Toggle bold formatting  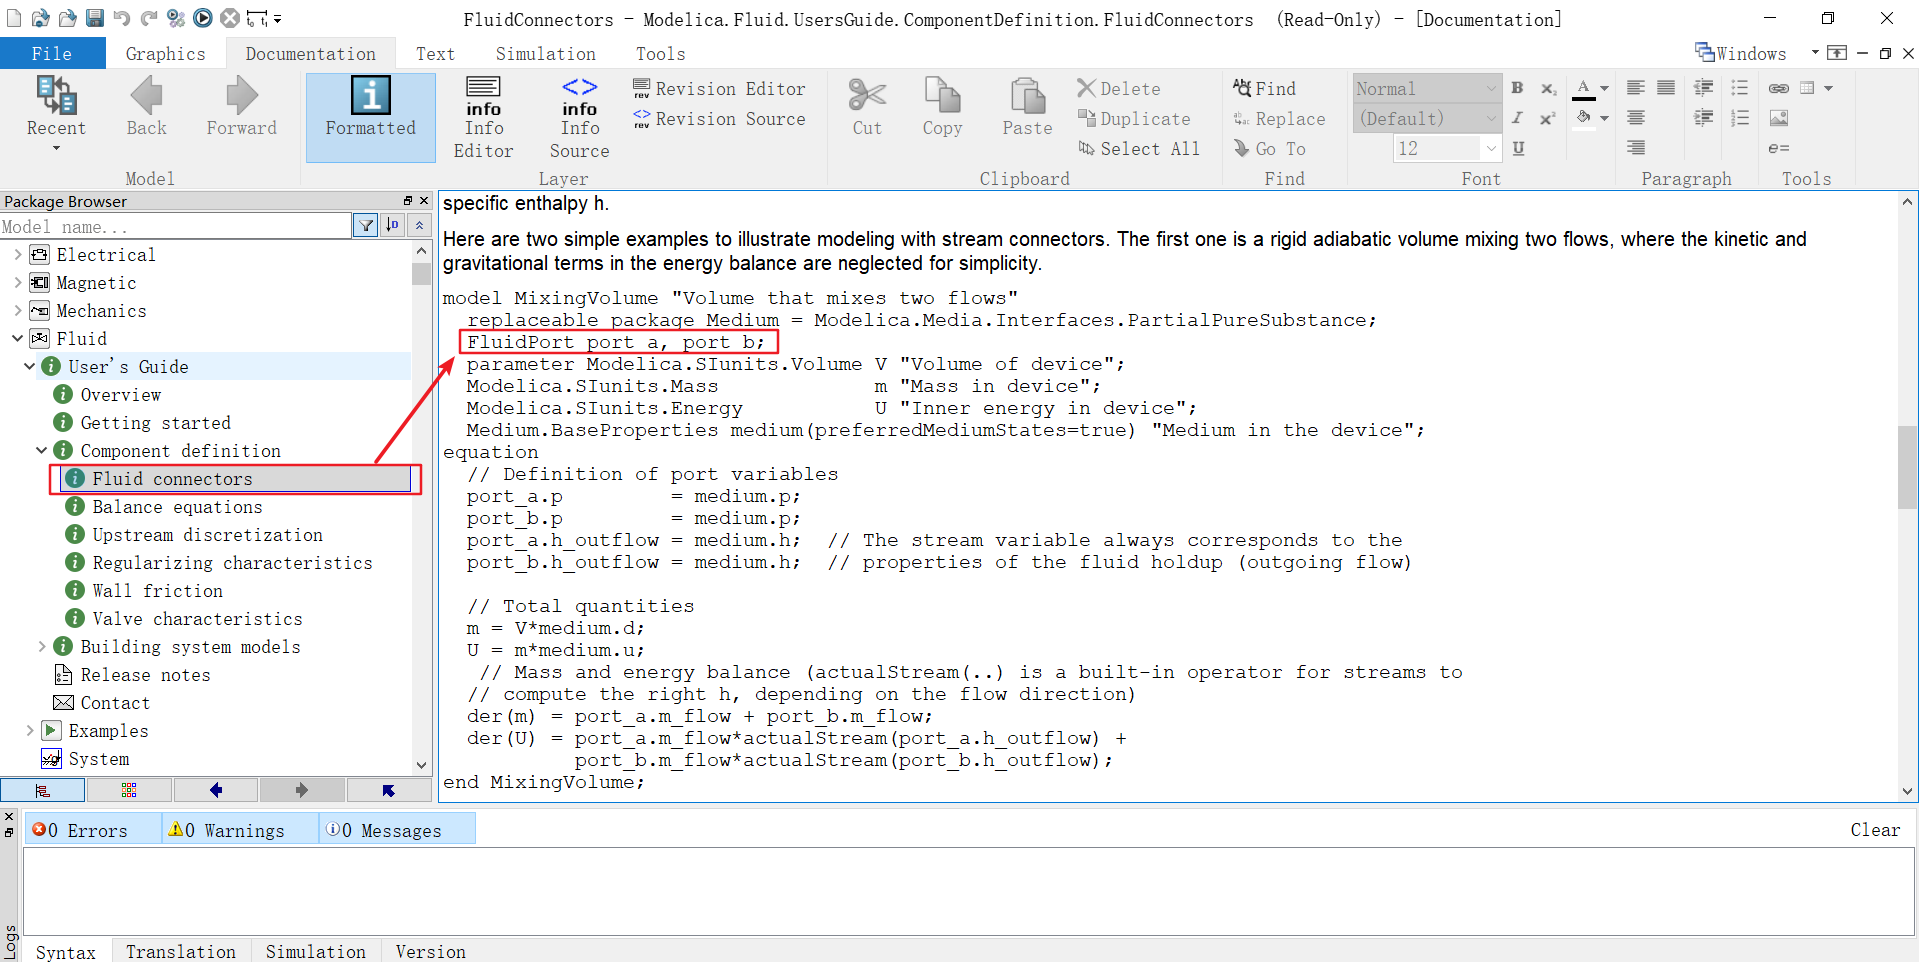(1516, 88)
